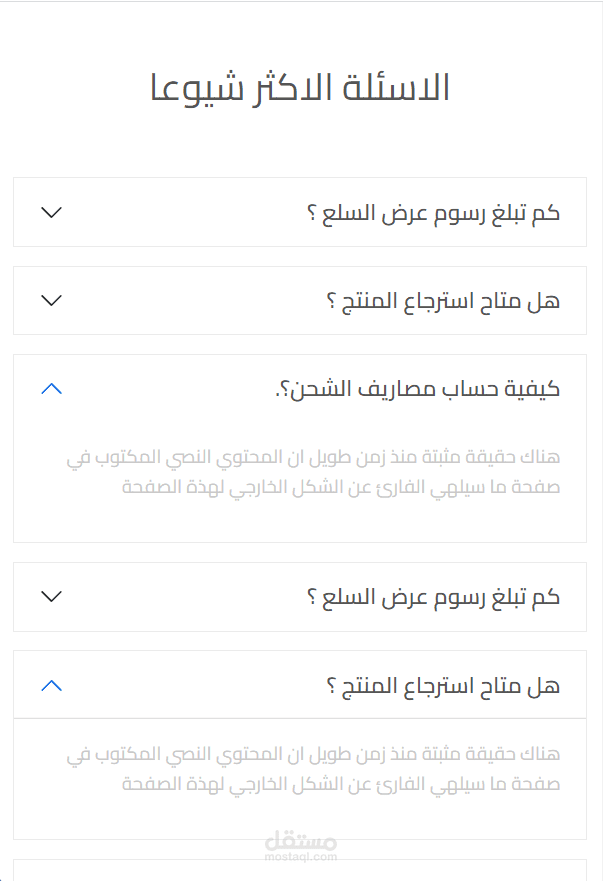Click the second line of the product-return answer text
This screenshot has height=881, width=603.
pyautogui.click(x=340, y=785)
